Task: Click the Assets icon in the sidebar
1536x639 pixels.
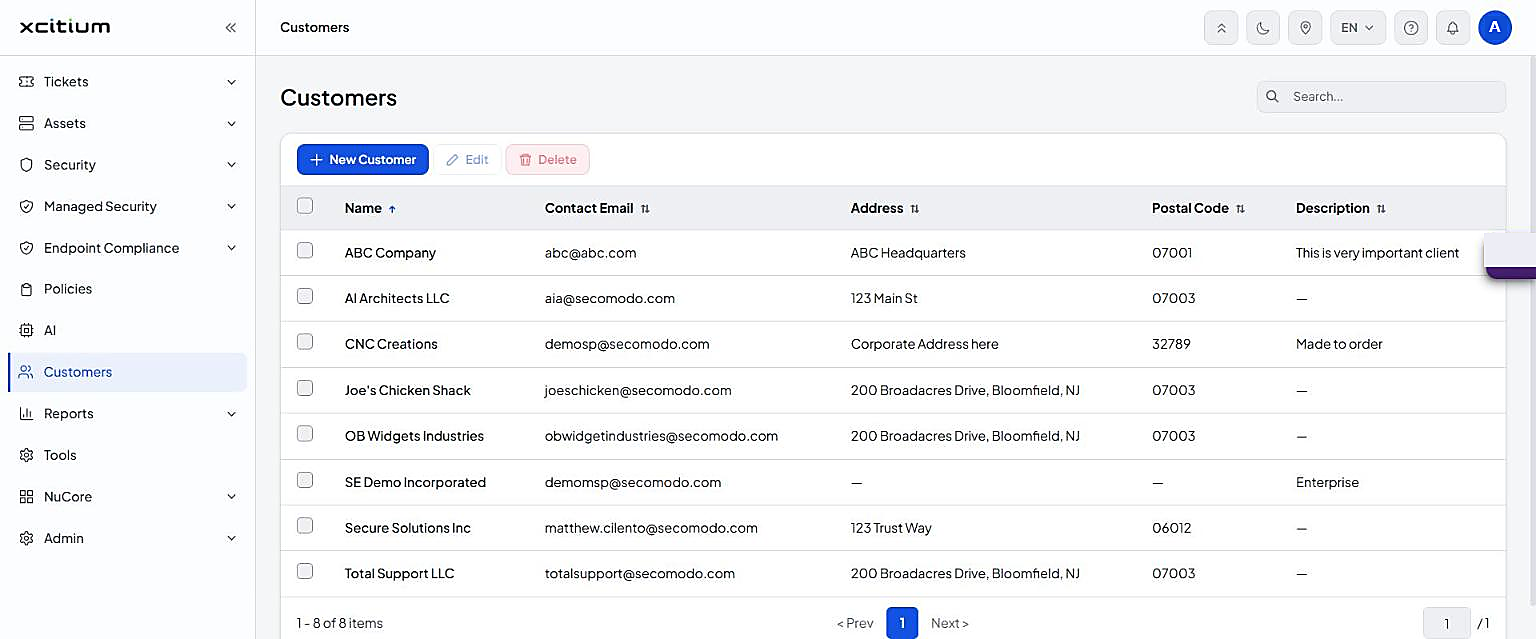Action: click(x=27, y=123)
